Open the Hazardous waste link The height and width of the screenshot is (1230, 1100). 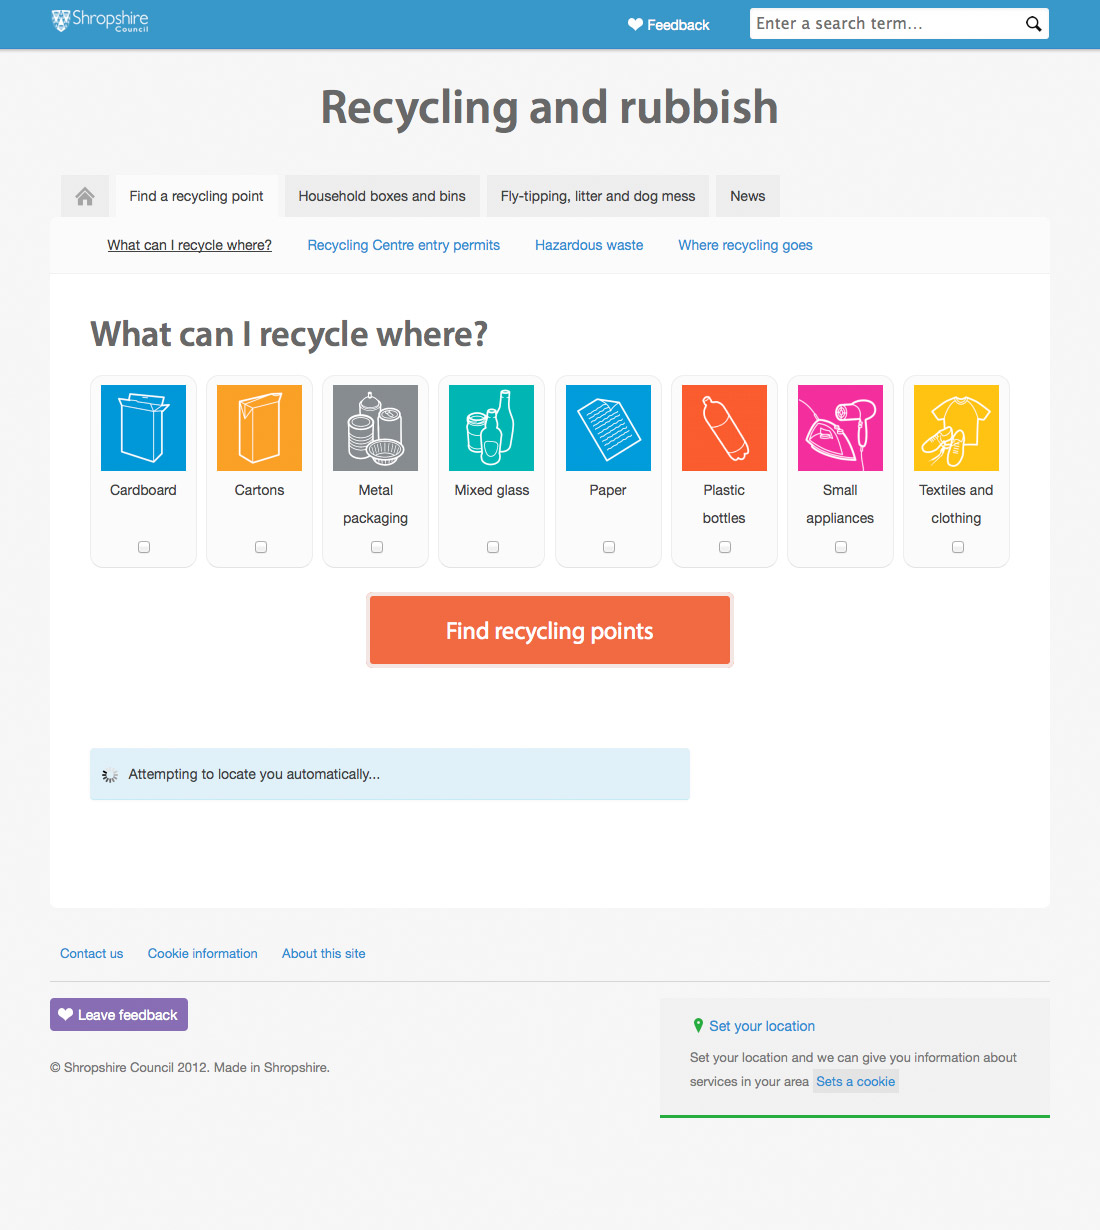pyautogui.click(x=589, y=245)
